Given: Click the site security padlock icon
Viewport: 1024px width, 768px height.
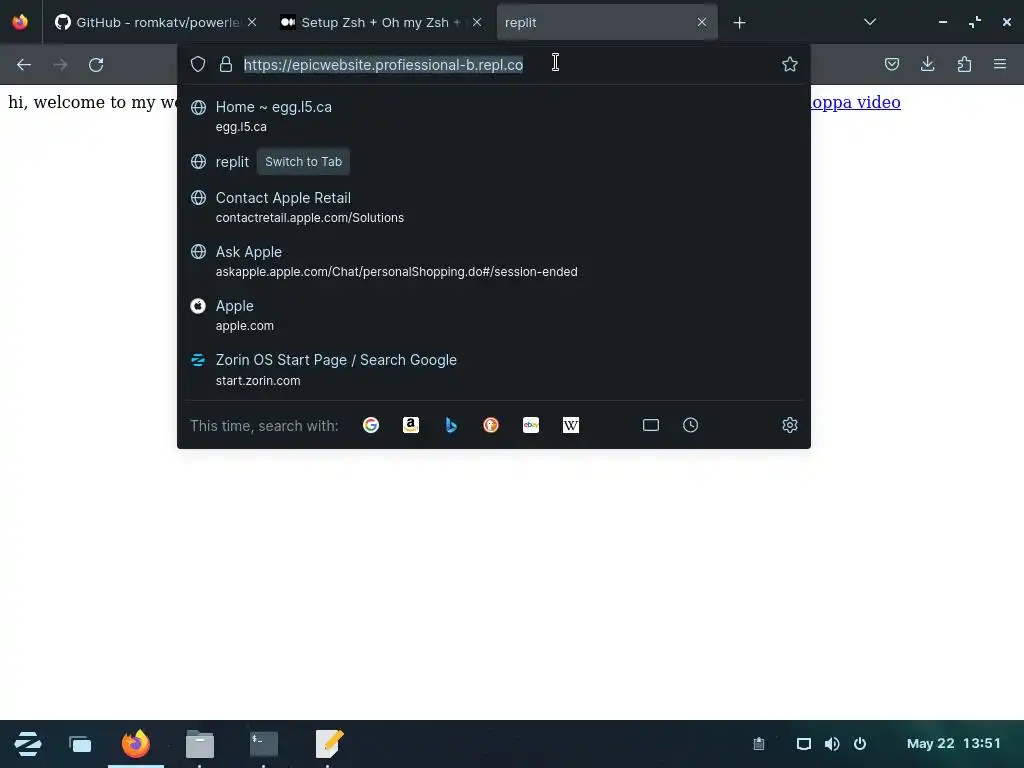Looking at the screenshot, I should pyautogui.click(x=226, y=64).
